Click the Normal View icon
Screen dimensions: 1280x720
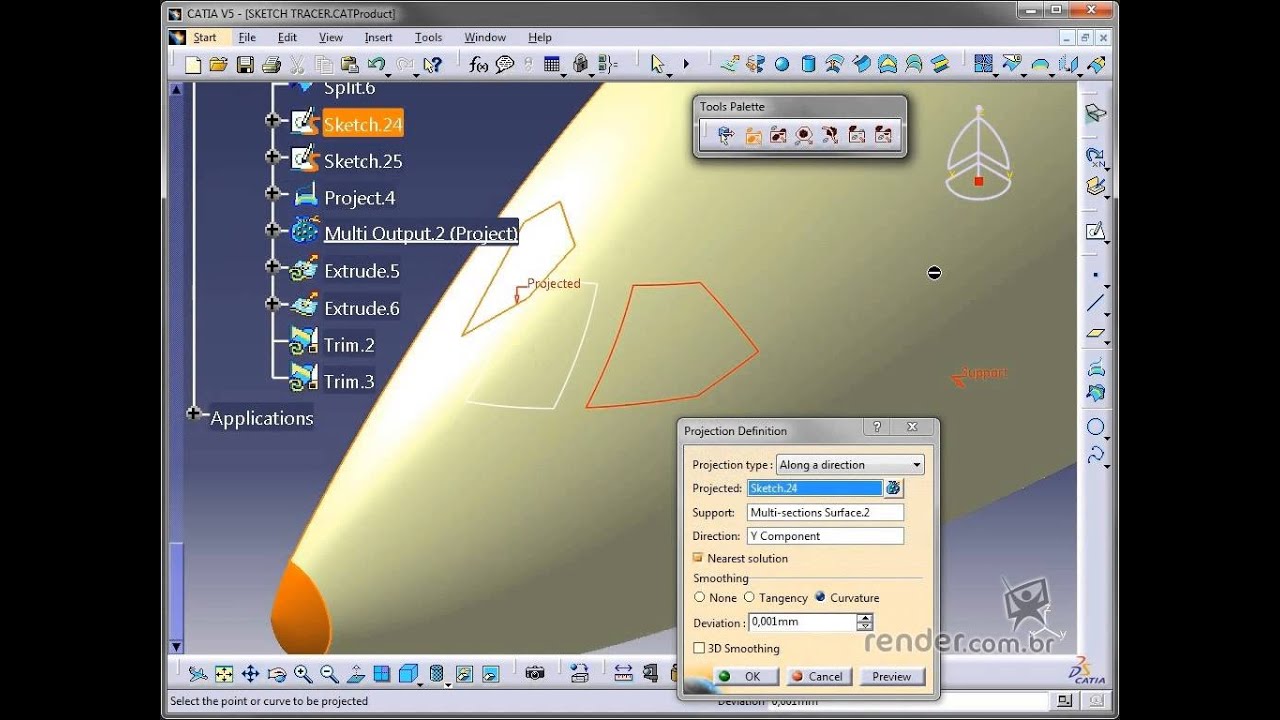[x=355, y=674]
